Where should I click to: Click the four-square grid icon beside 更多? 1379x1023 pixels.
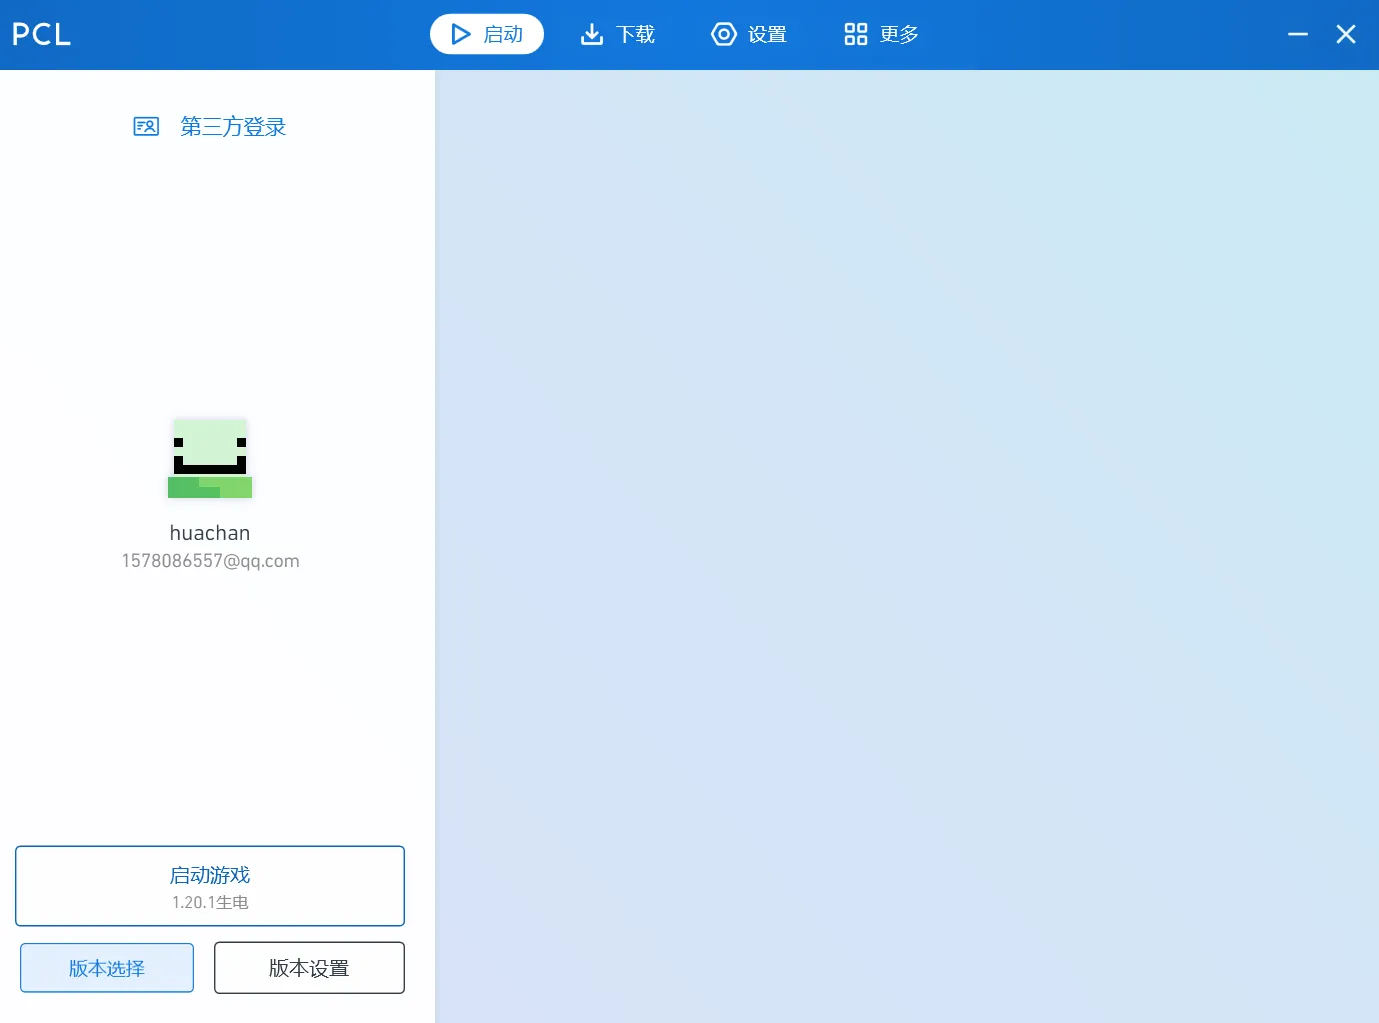click(855, 34)
